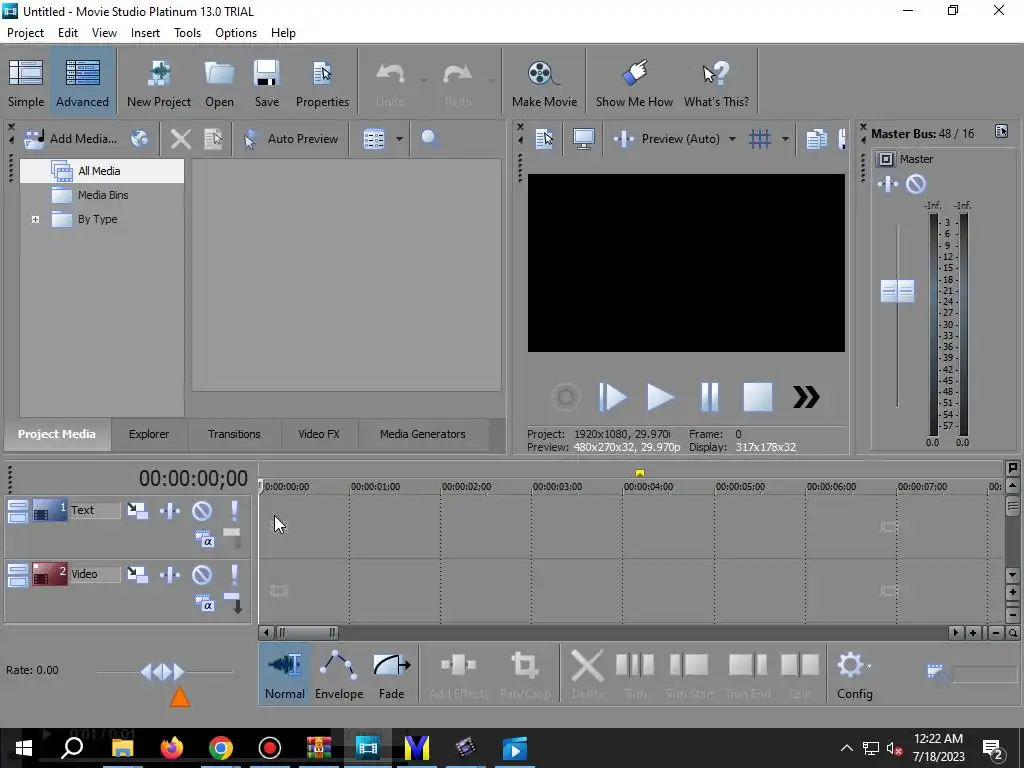Open overlays dropdown arrow beside grid

pos(785,138)
